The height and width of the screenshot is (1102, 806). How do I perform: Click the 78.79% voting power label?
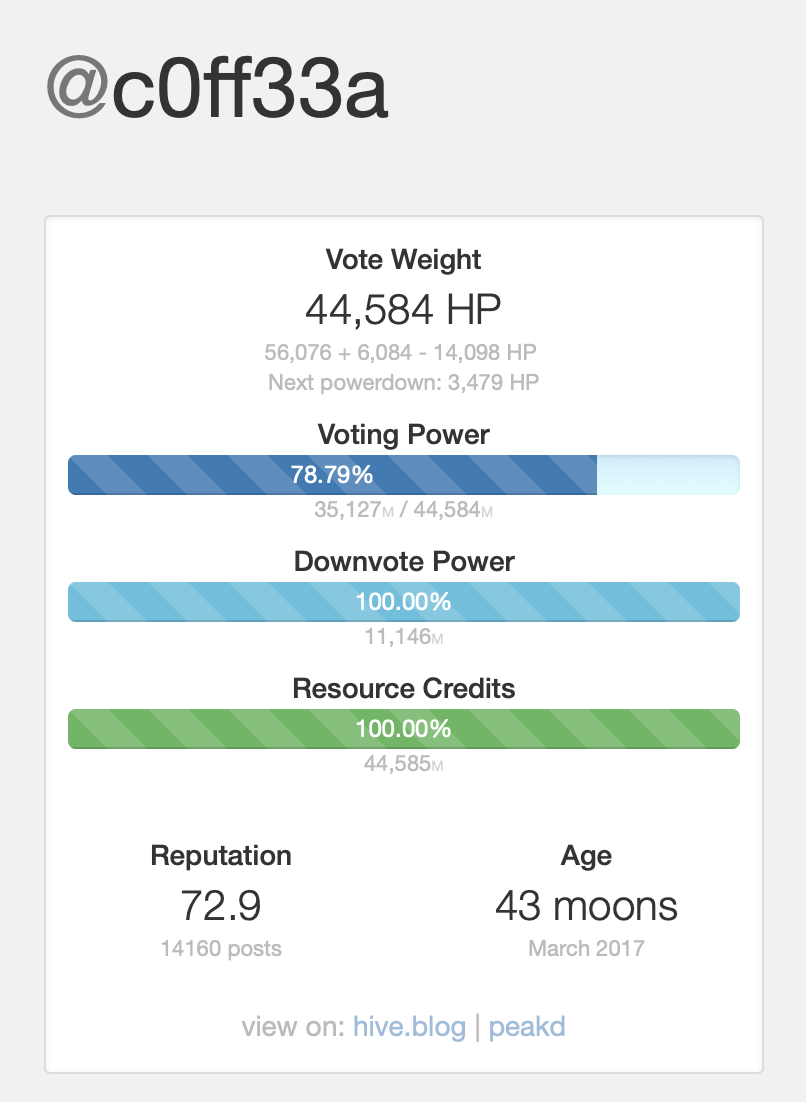click(332, 475)
